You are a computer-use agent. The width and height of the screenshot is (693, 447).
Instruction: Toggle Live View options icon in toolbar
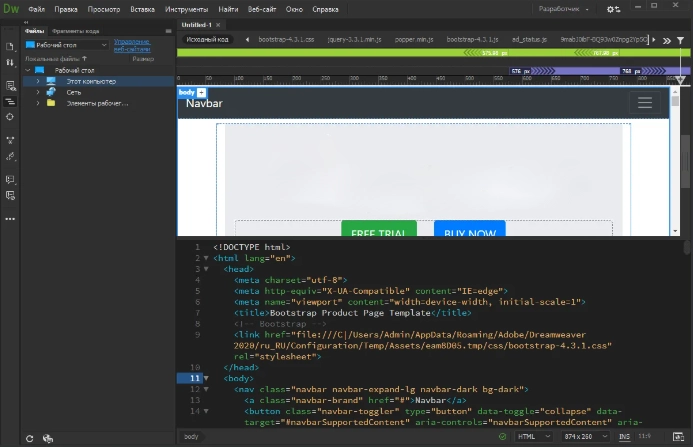(x=10, y=85)
